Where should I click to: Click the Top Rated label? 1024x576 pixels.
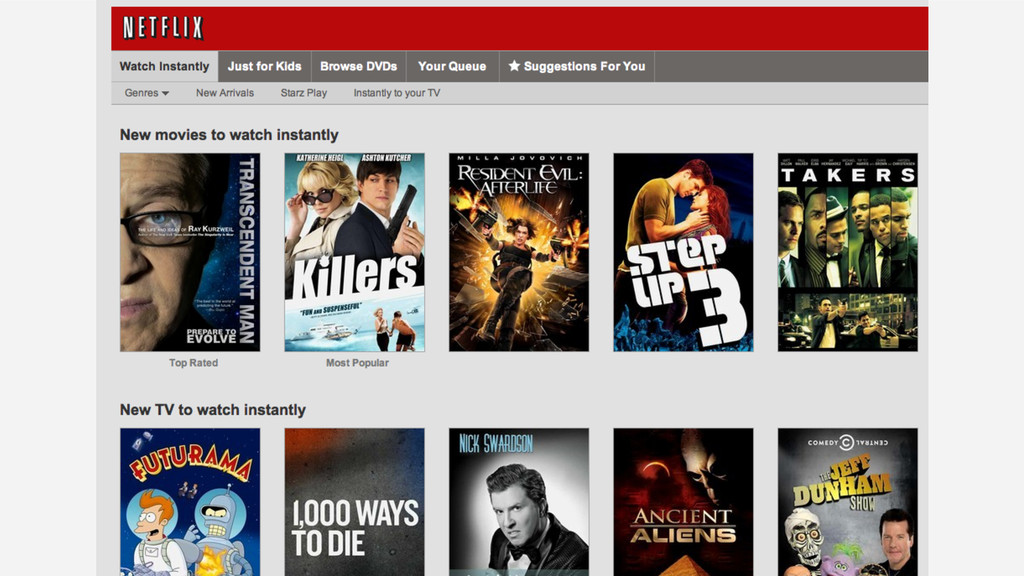pos(193,362)
